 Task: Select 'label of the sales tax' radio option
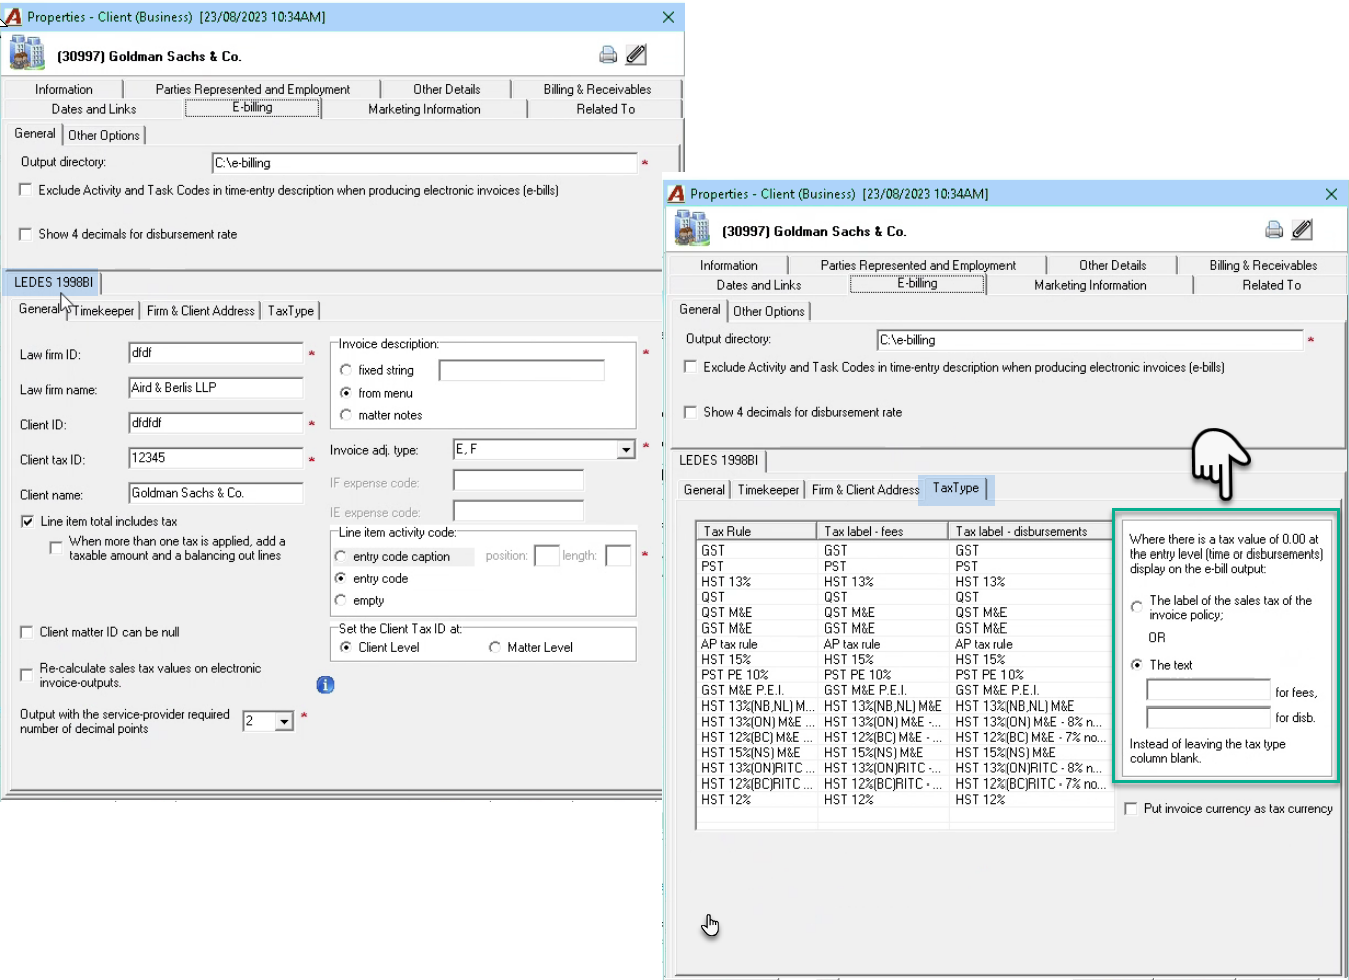click(1137, 607)
